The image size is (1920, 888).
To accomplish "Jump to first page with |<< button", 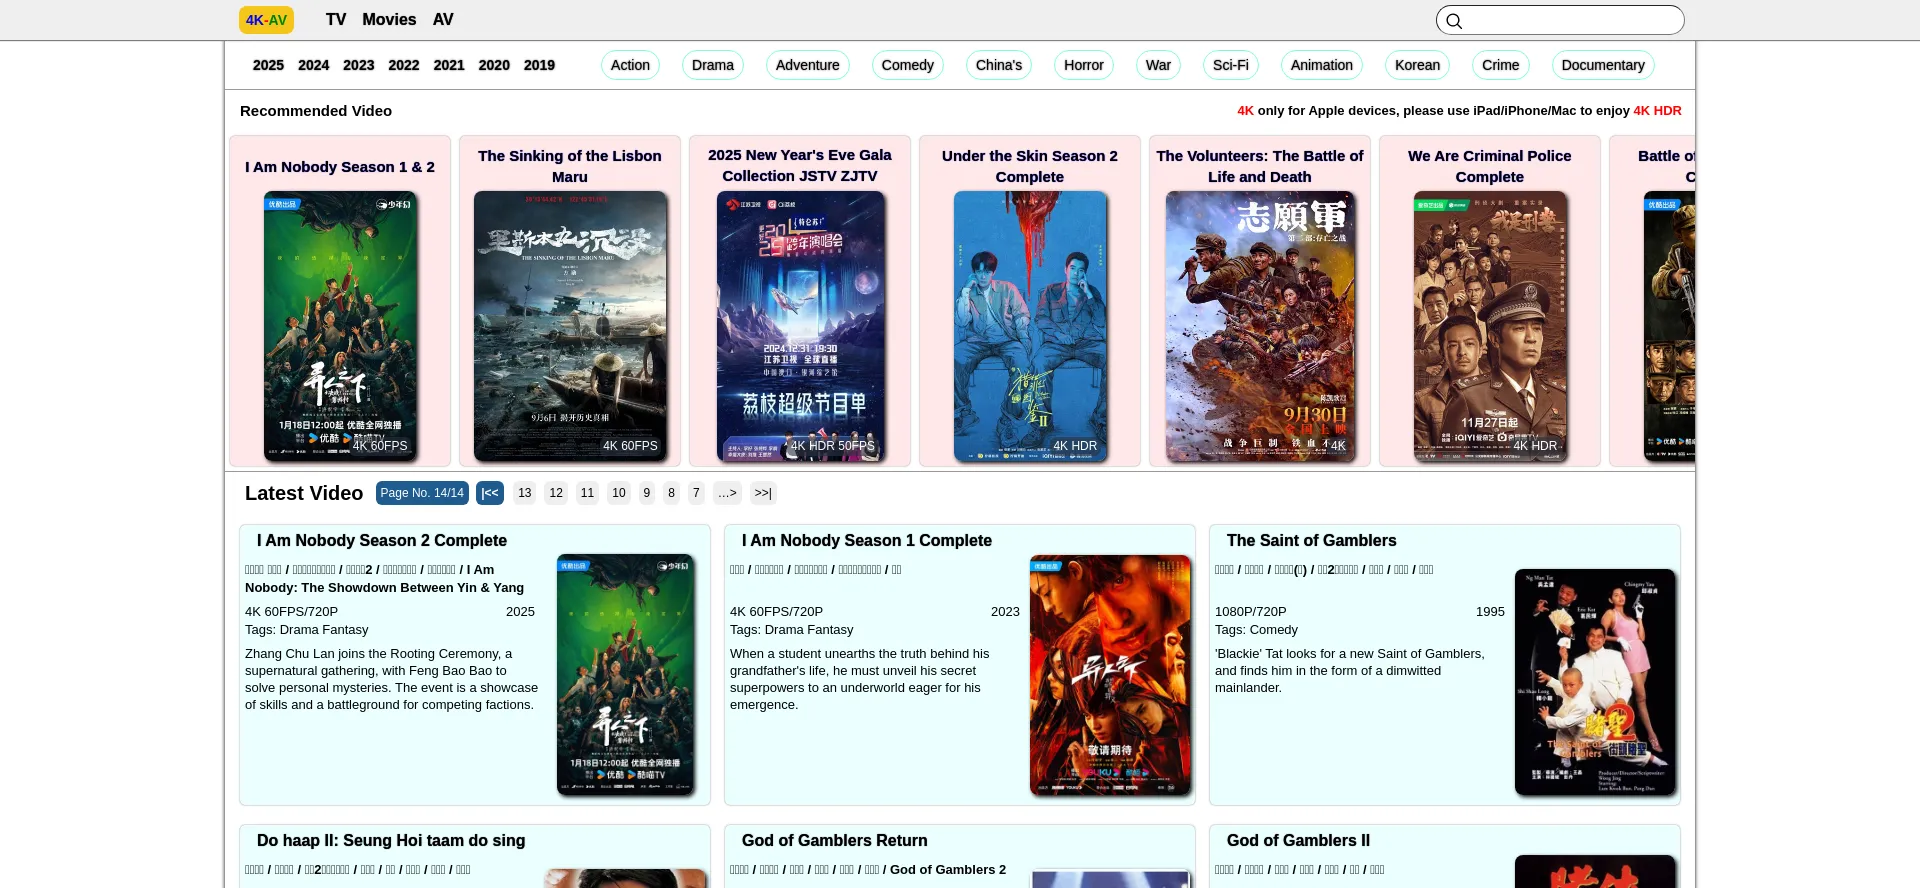I will click(490, 493).
